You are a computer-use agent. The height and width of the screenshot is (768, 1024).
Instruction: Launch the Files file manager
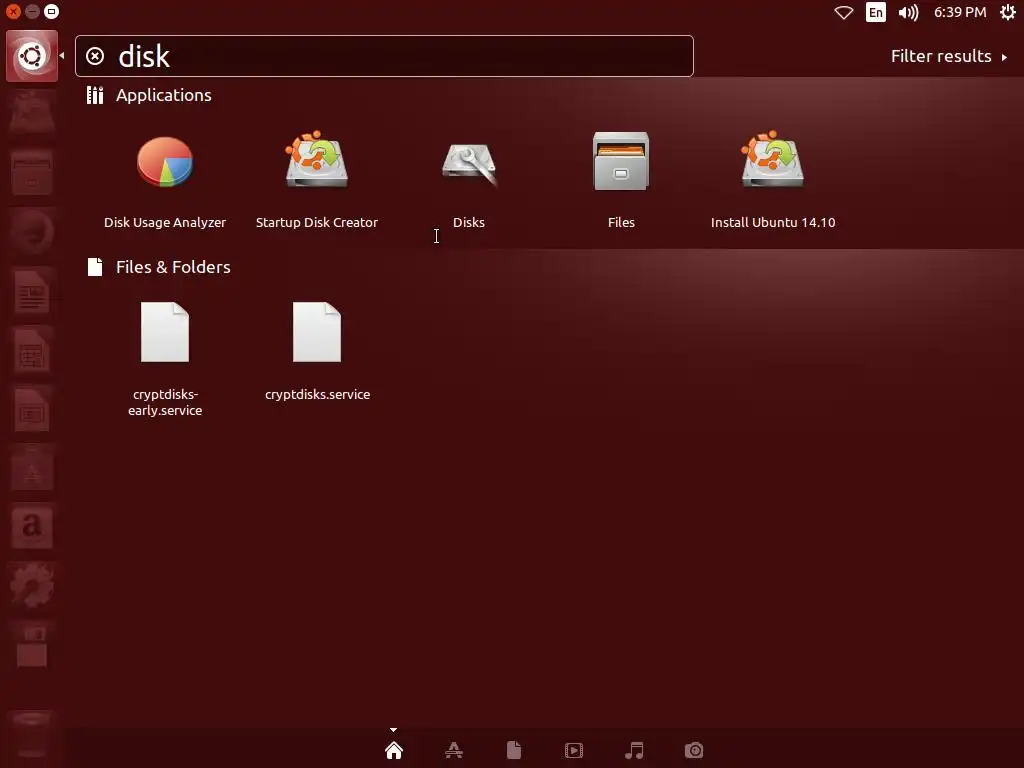(x=621, y=161)
